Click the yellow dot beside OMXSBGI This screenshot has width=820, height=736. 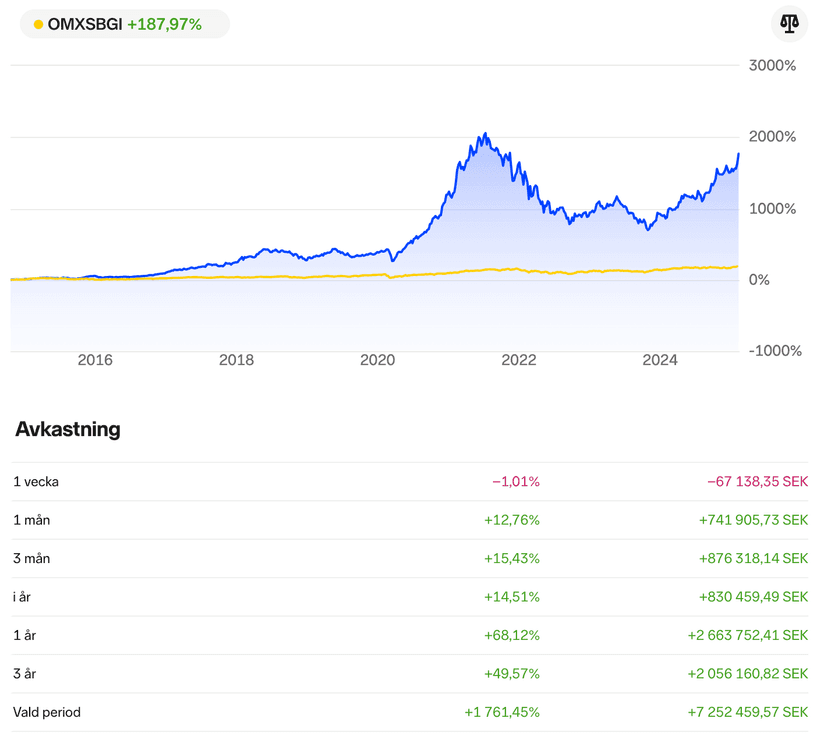(x=38, y=24)
